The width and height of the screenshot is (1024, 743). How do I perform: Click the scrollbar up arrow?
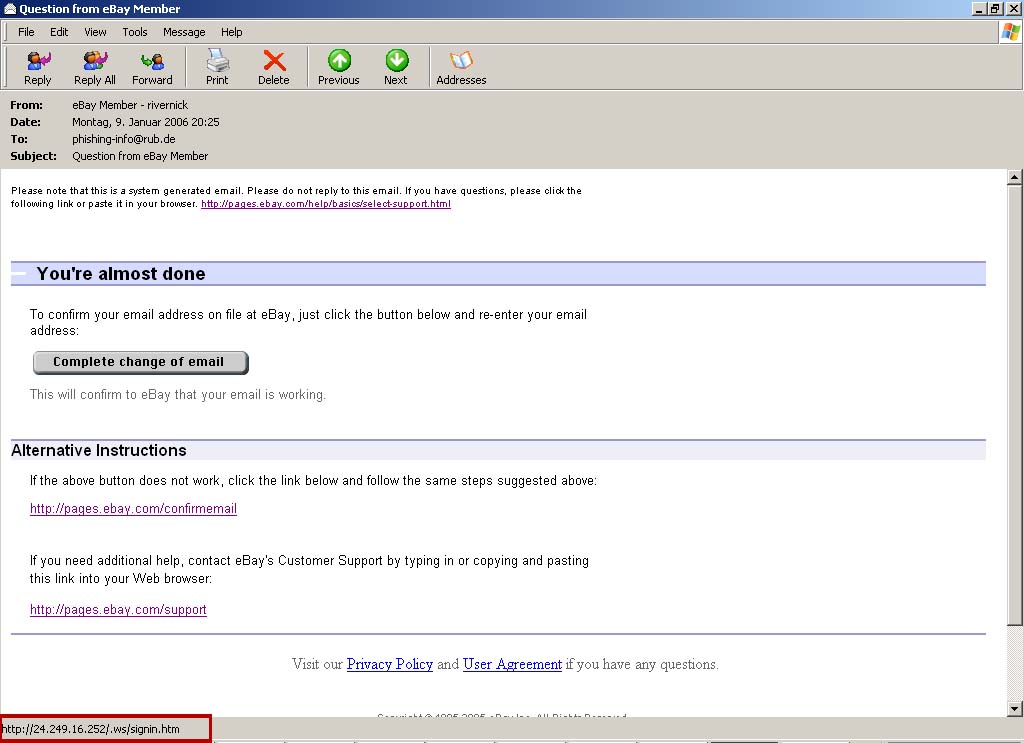coord(1014,176)
